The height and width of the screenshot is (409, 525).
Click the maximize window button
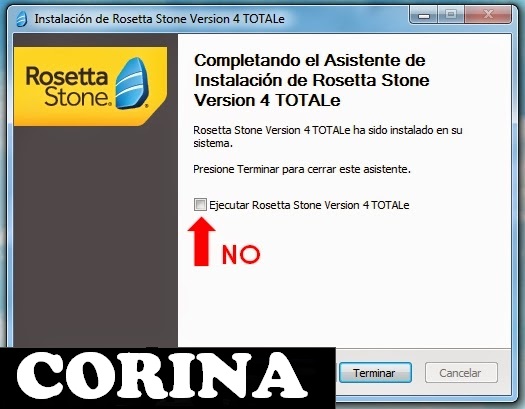tap(451, 14)
